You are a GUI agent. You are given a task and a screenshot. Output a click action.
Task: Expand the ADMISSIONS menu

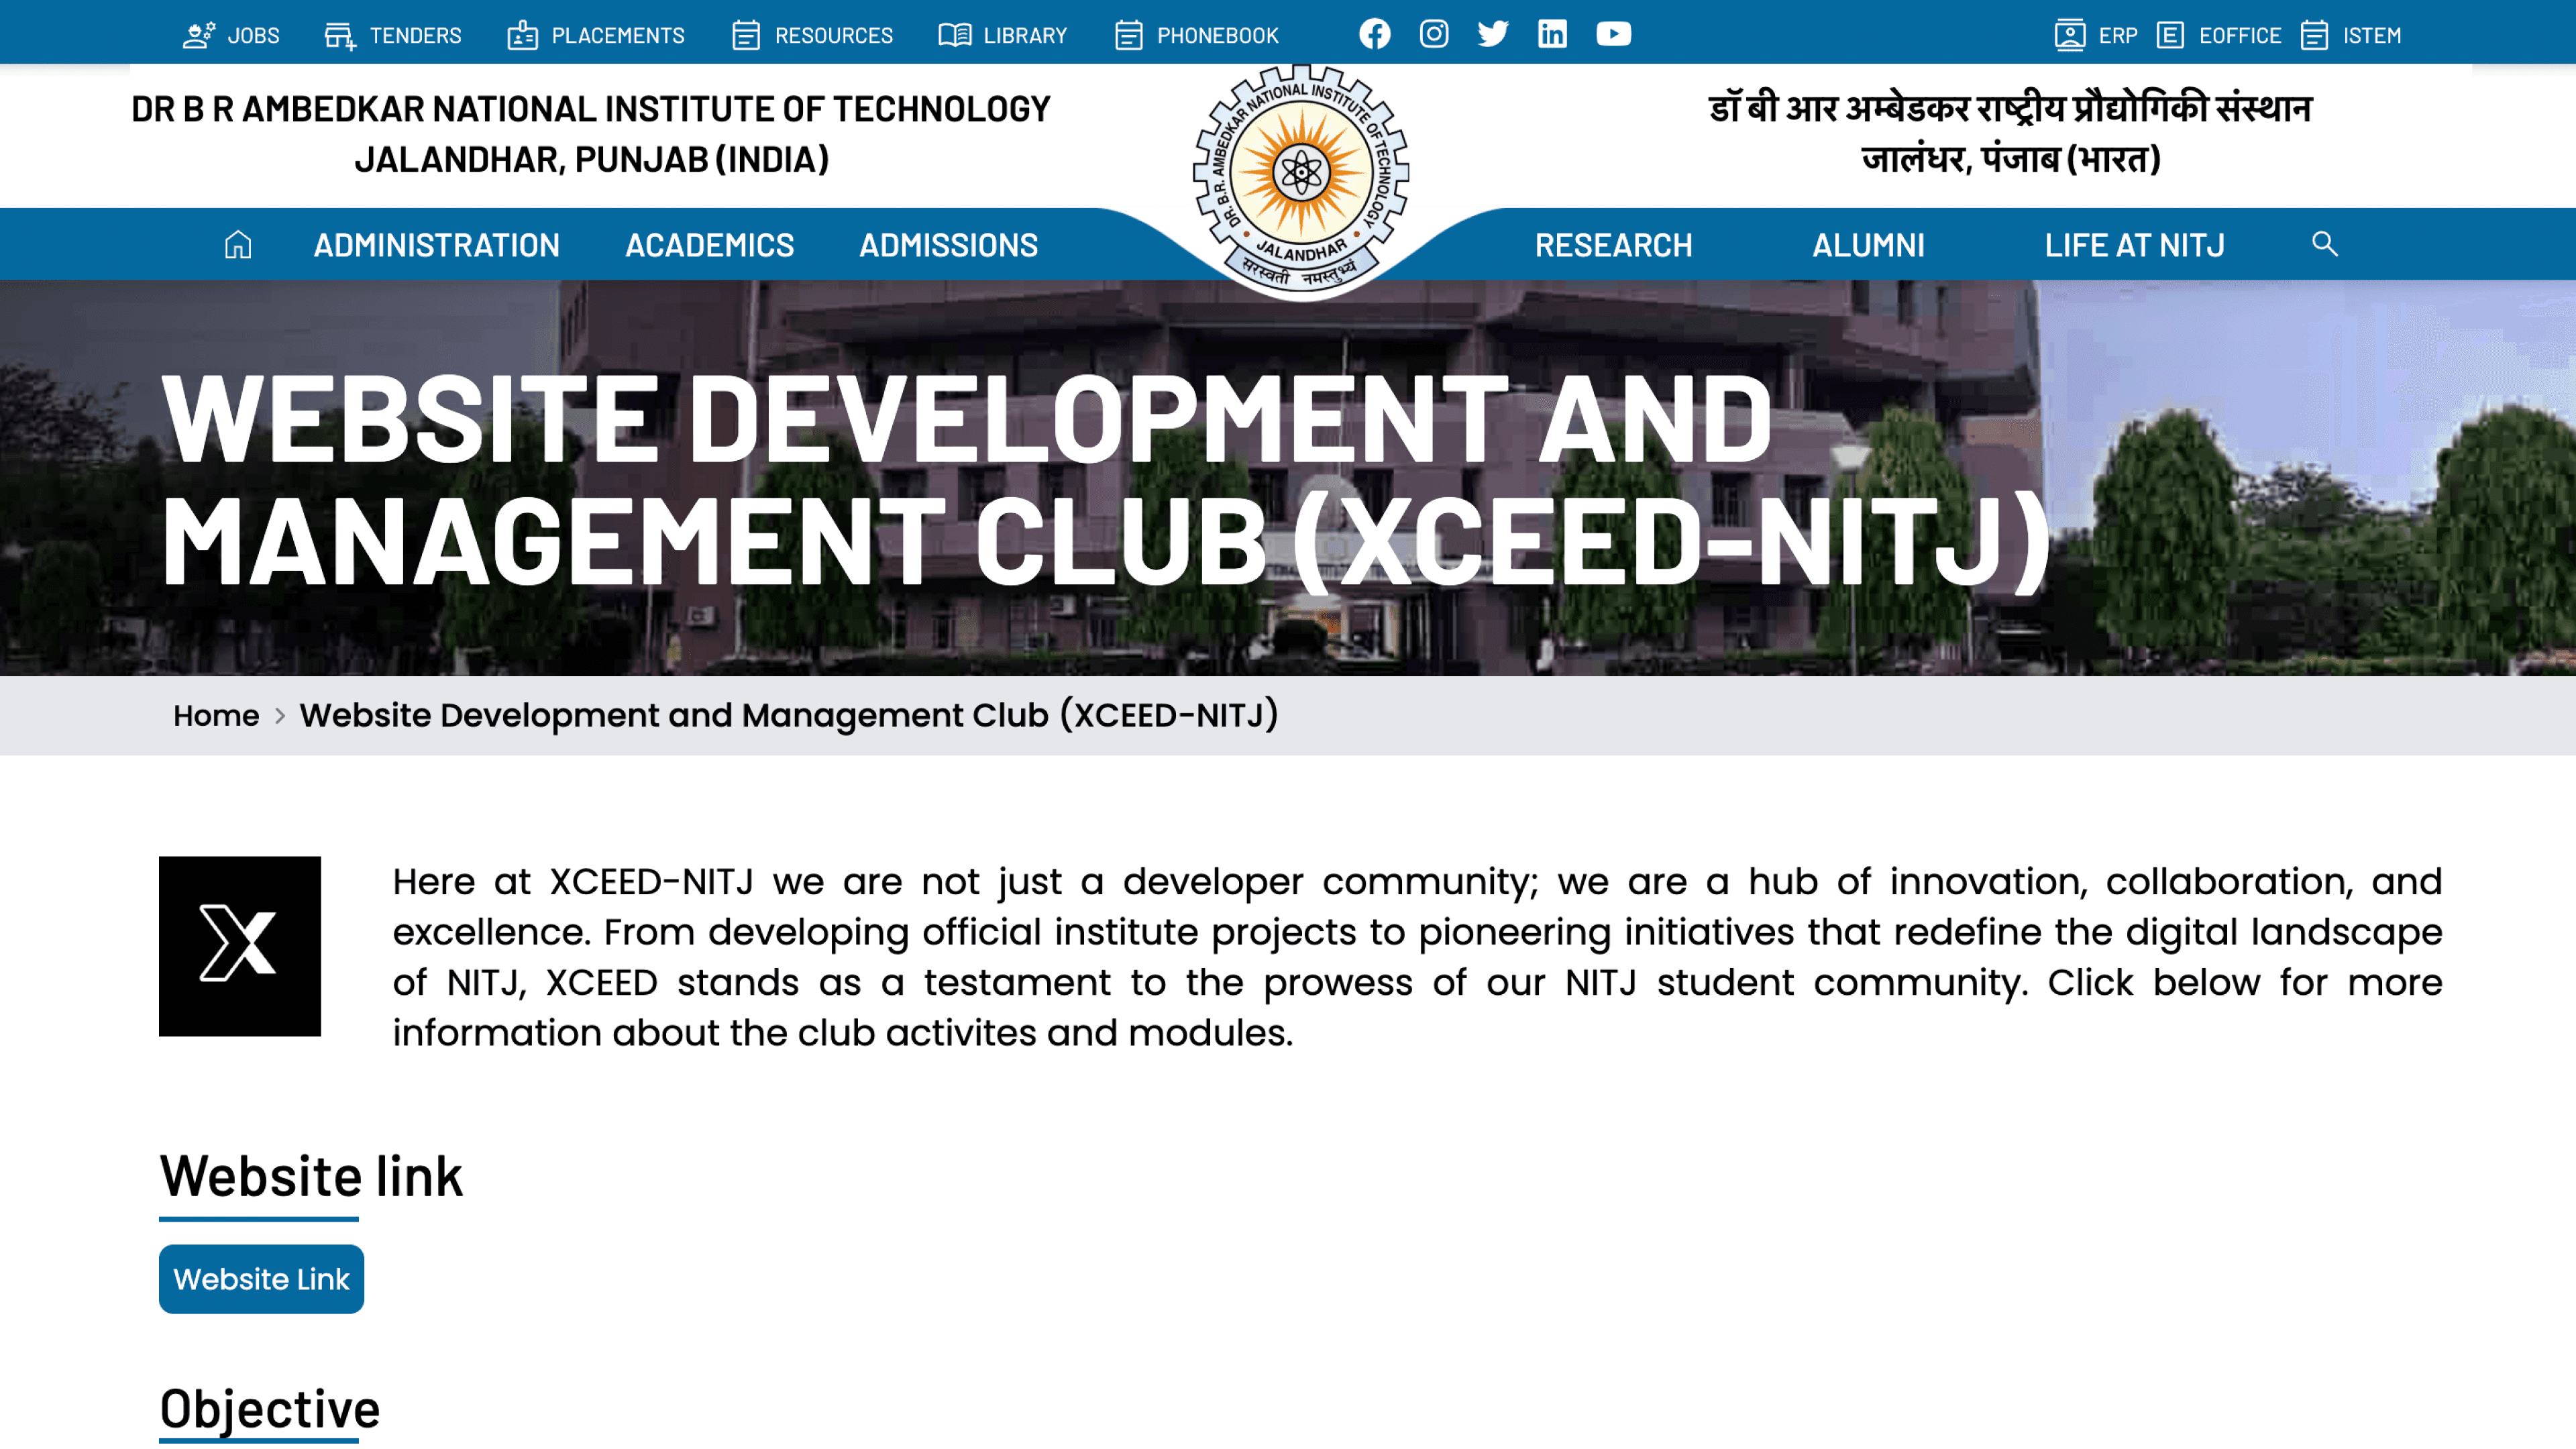[948, 244]
